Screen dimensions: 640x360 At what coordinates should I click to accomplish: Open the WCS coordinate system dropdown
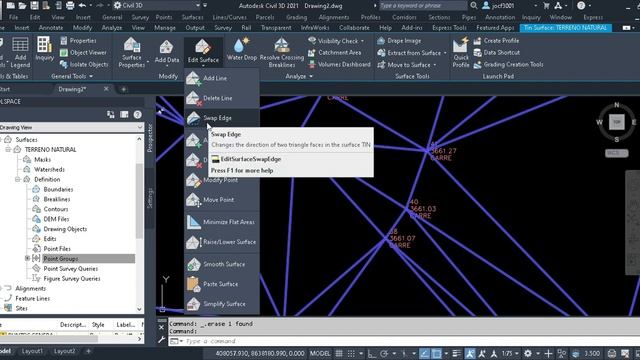point(616,153)
